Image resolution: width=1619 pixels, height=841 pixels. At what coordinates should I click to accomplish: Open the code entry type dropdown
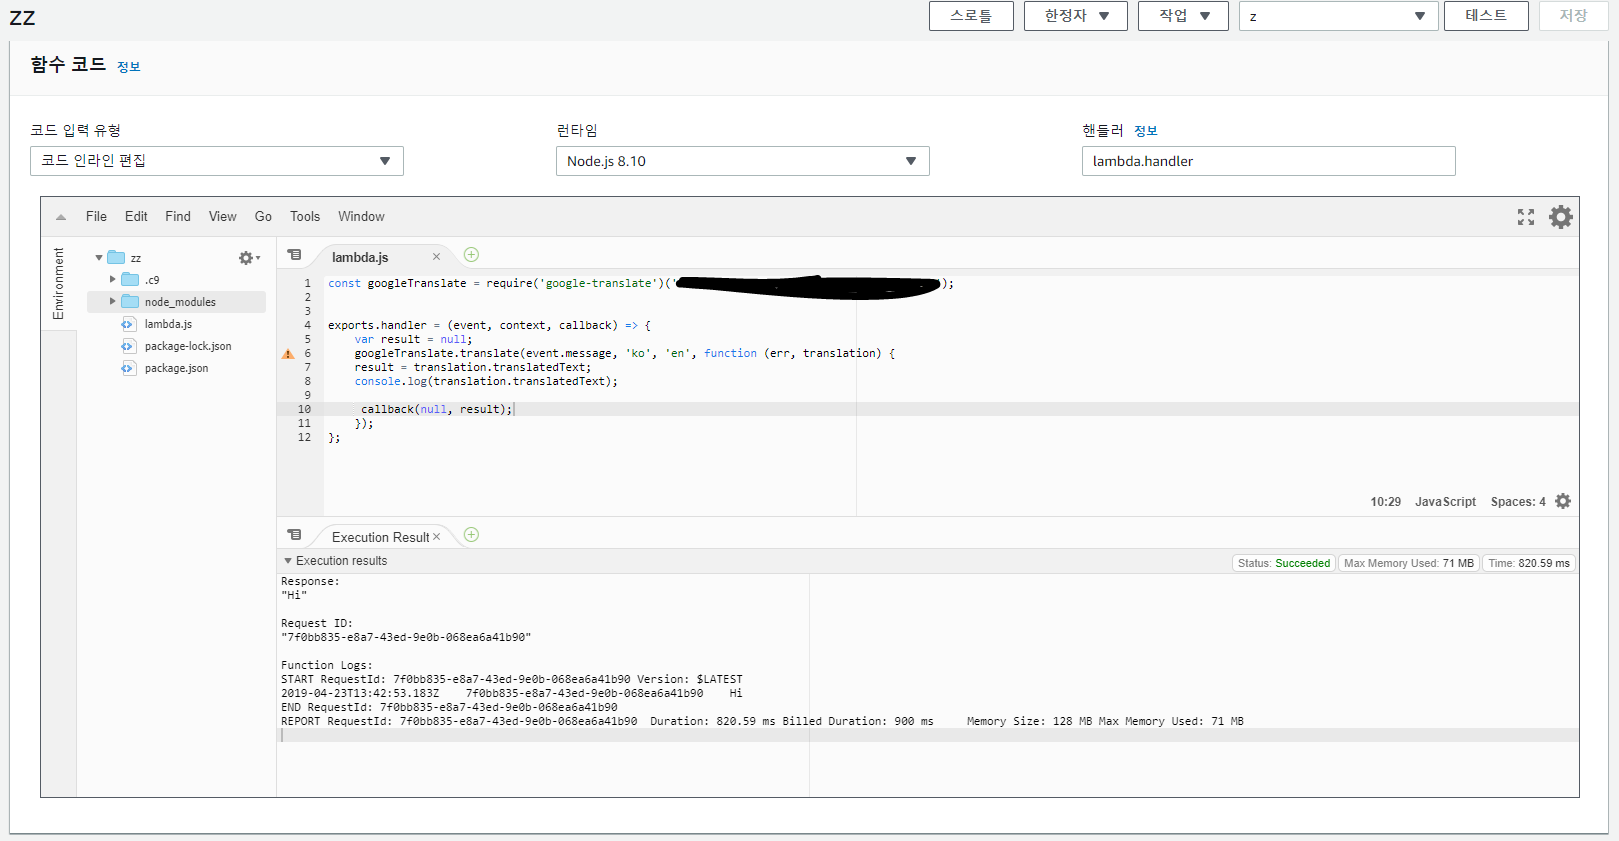pyautogui.click(x=217, y=161)
